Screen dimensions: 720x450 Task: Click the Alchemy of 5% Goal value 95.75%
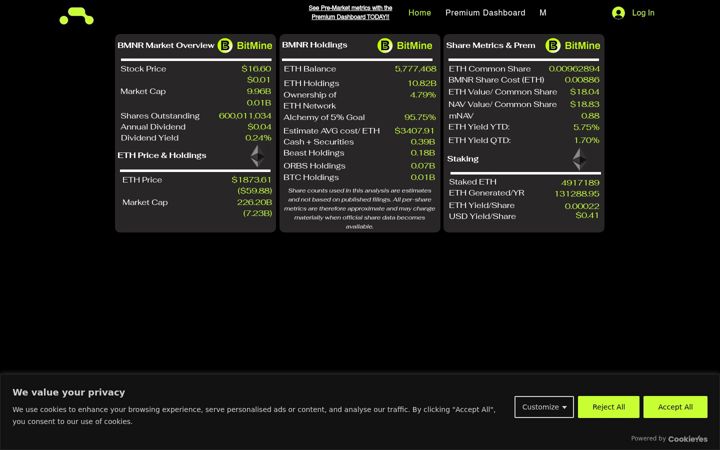(420, 117)
